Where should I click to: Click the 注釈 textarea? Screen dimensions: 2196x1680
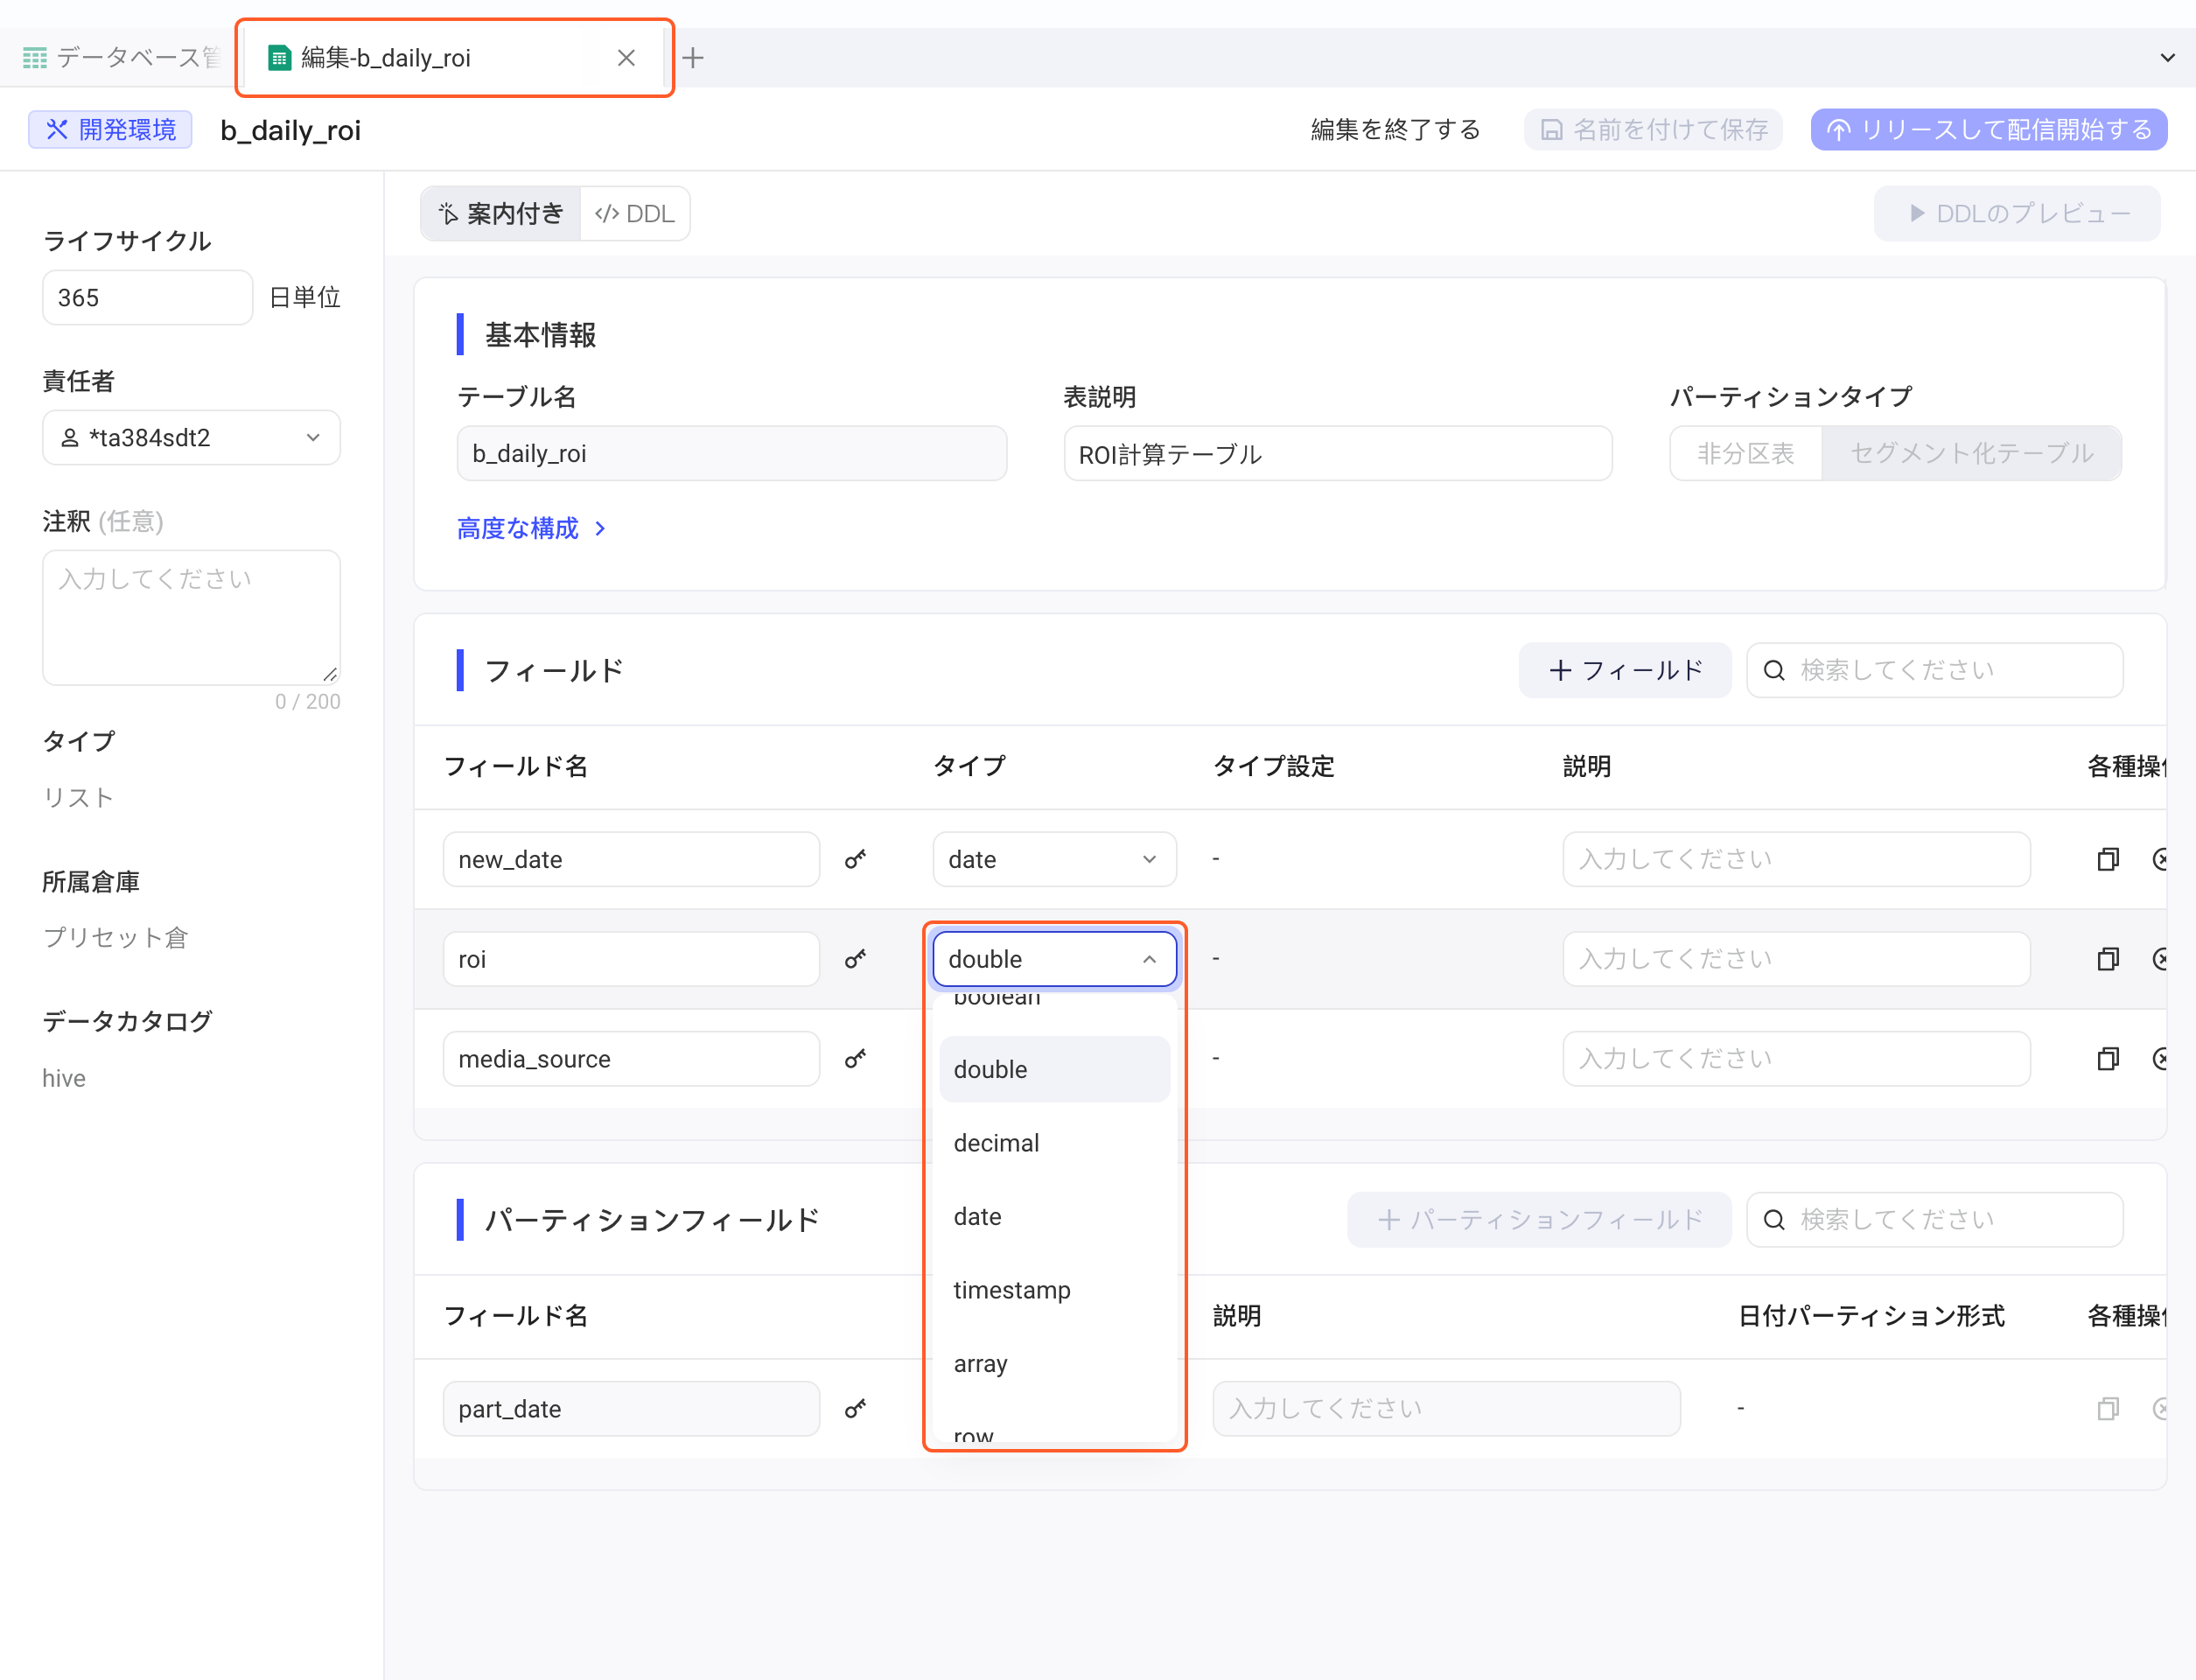pyautogui.click(x=191, y=617)
